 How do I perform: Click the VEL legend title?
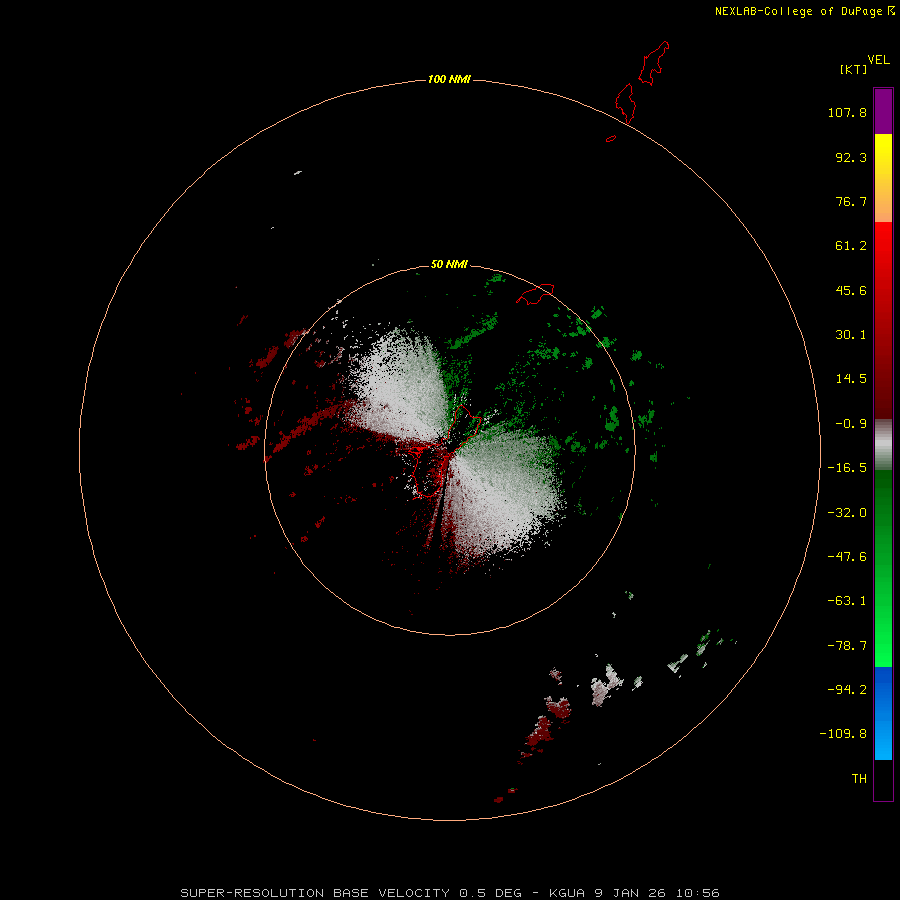point(878,60)
